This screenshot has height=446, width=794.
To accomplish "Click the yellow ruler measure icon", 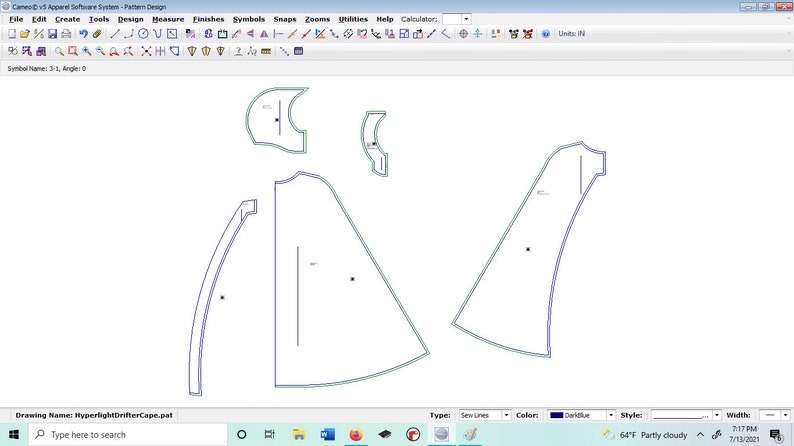I will click(x=266, y=51).
